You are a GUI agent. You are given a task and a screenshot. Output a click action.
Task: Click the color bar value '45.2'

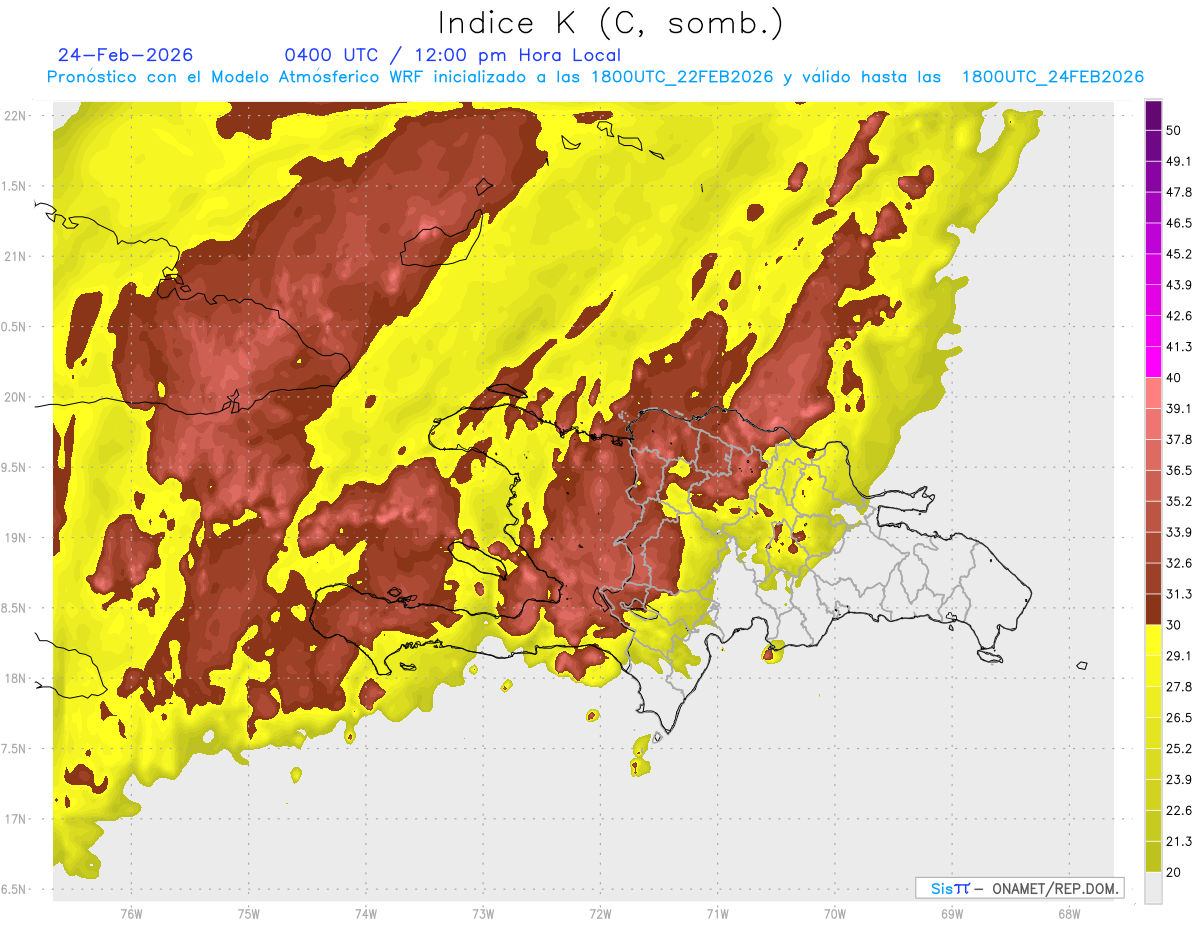pyautogui.click(x=1178, y=254)
